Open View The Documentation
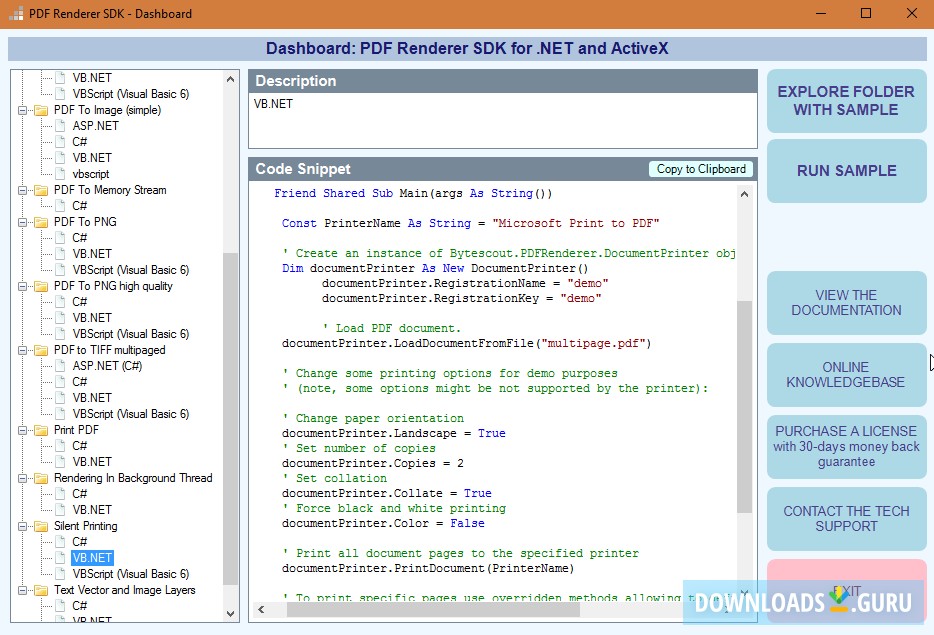Screen dimensions: 934x635 (x=846, y=303)
